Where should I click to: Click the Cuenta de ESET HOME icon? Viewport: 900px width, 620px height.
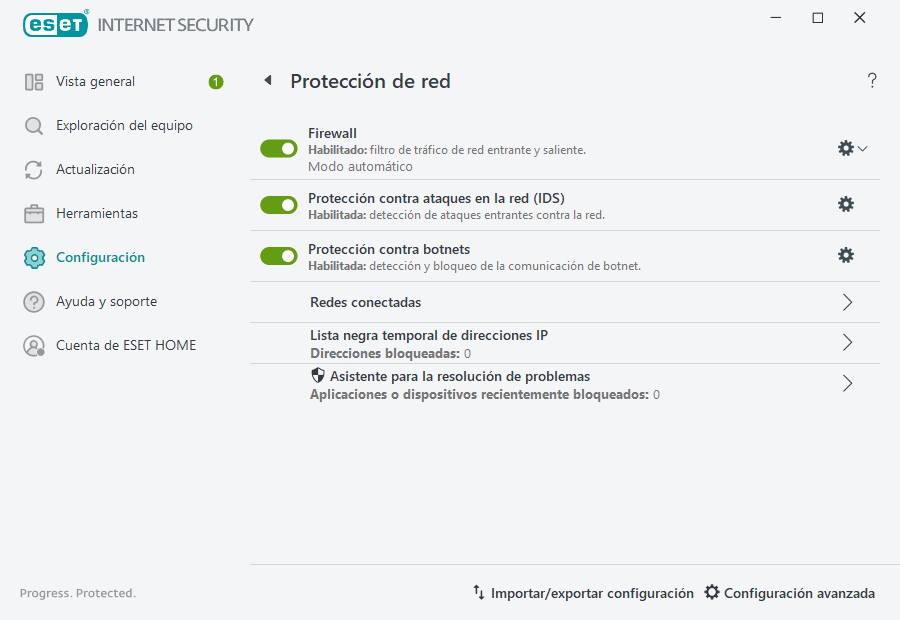(x=31, y=345)
